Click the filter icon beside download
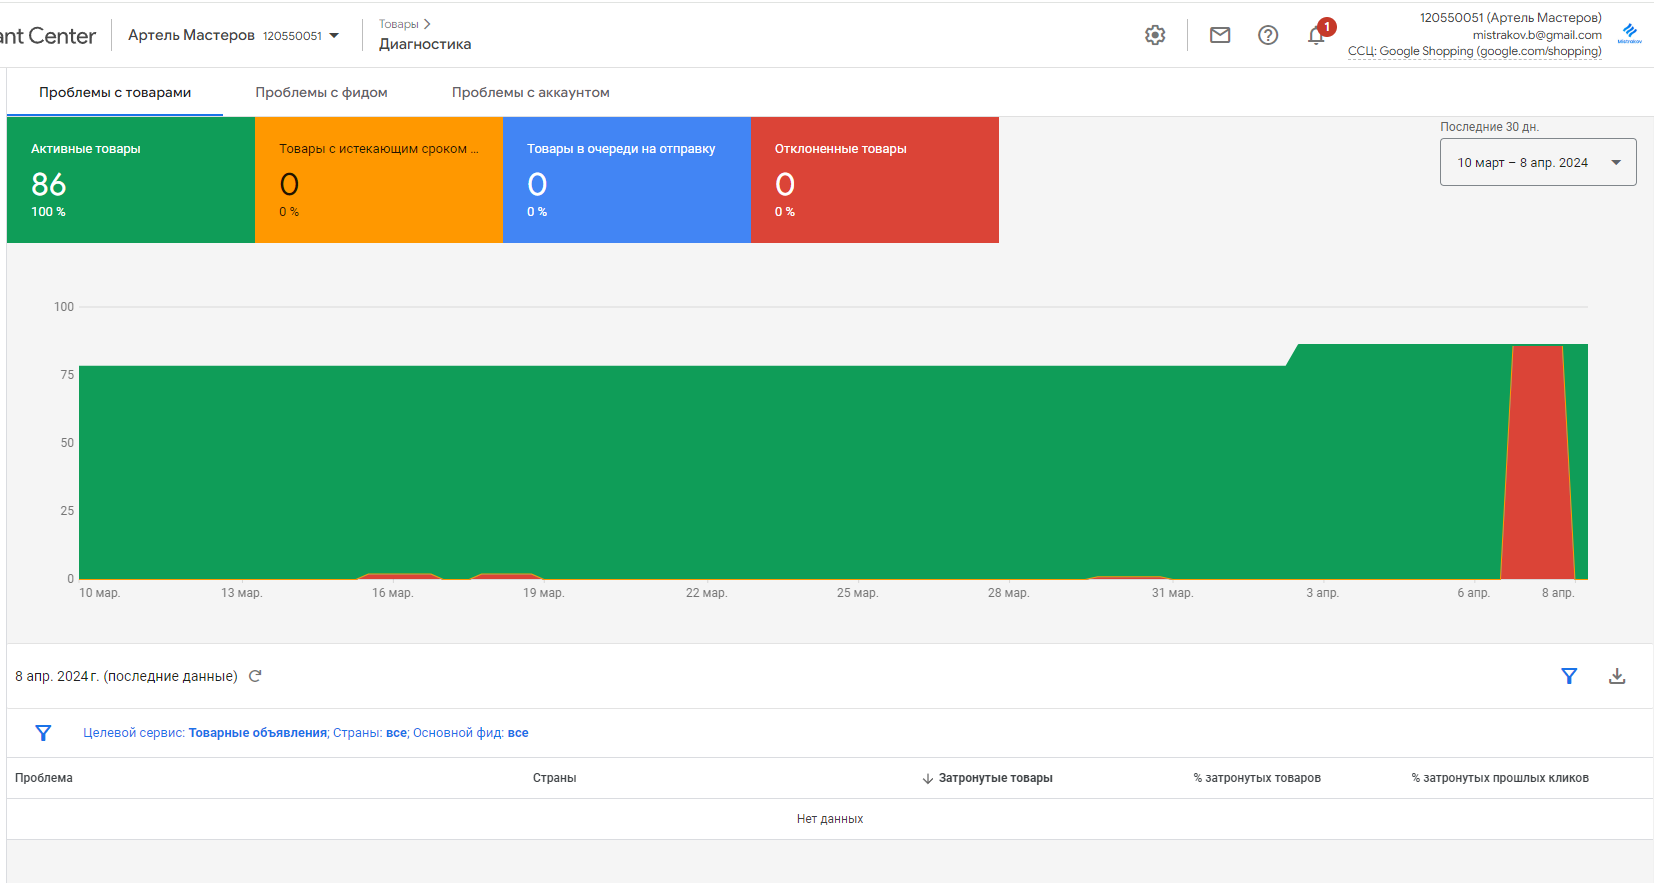Viewport: 1654px width, 883px height. (x=1569, y=676)
